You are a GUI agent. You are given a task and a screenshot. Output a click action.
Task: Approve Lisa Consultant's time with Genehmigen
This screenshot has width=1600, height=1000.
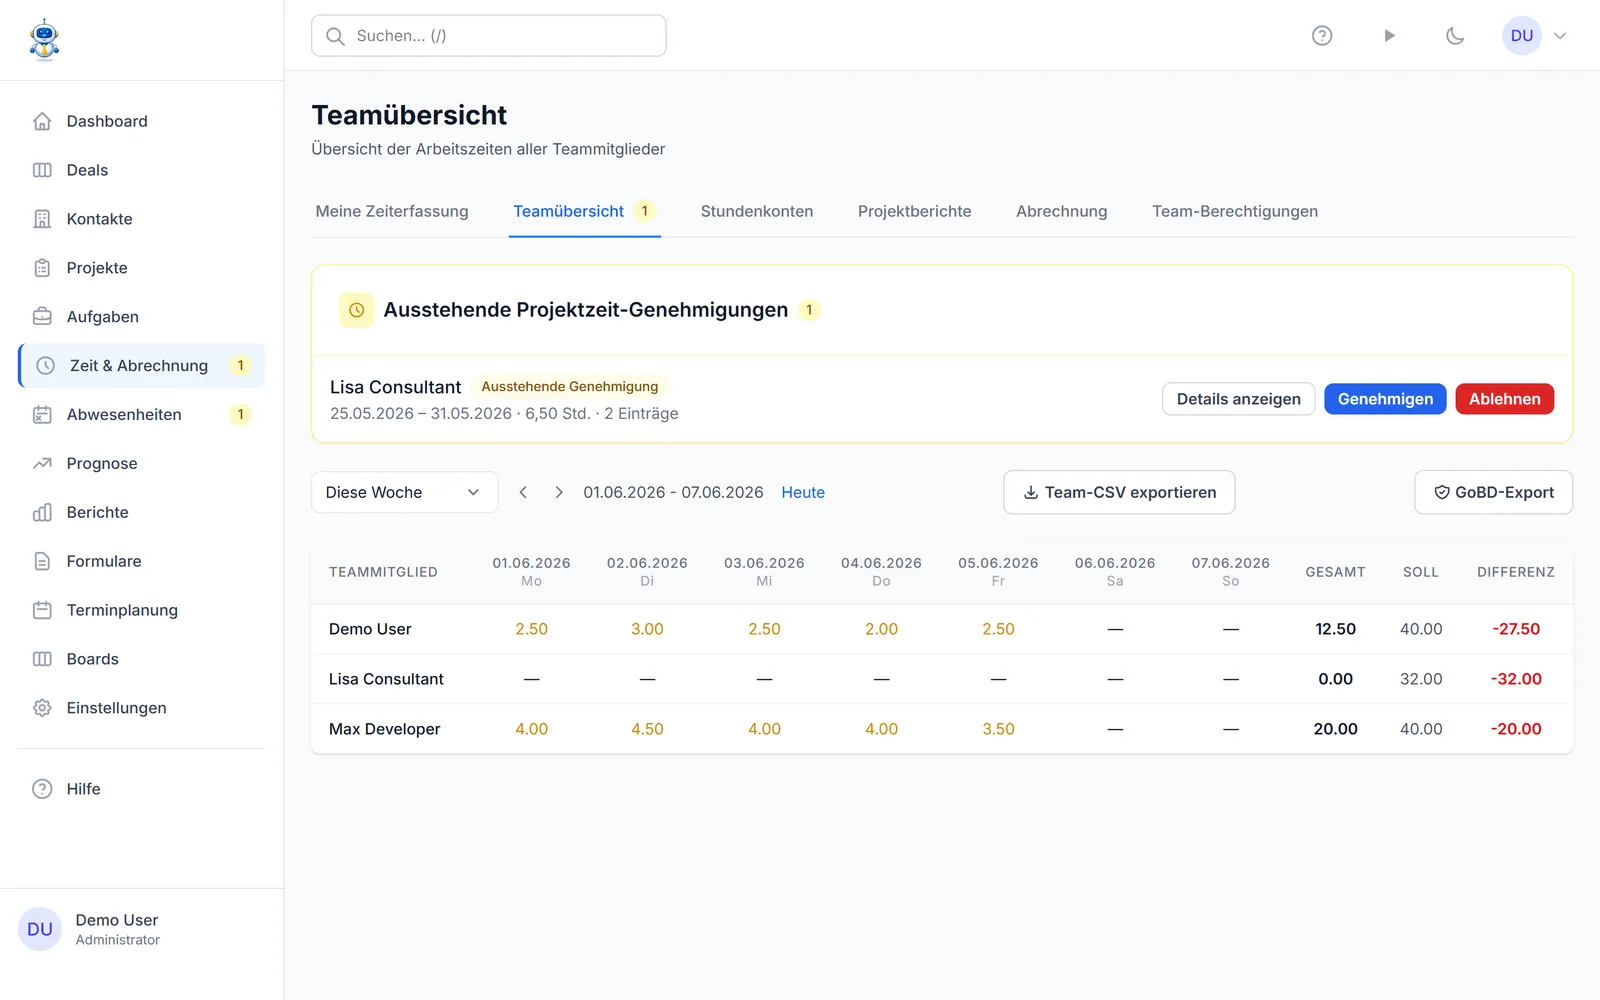pos(1385,399)
